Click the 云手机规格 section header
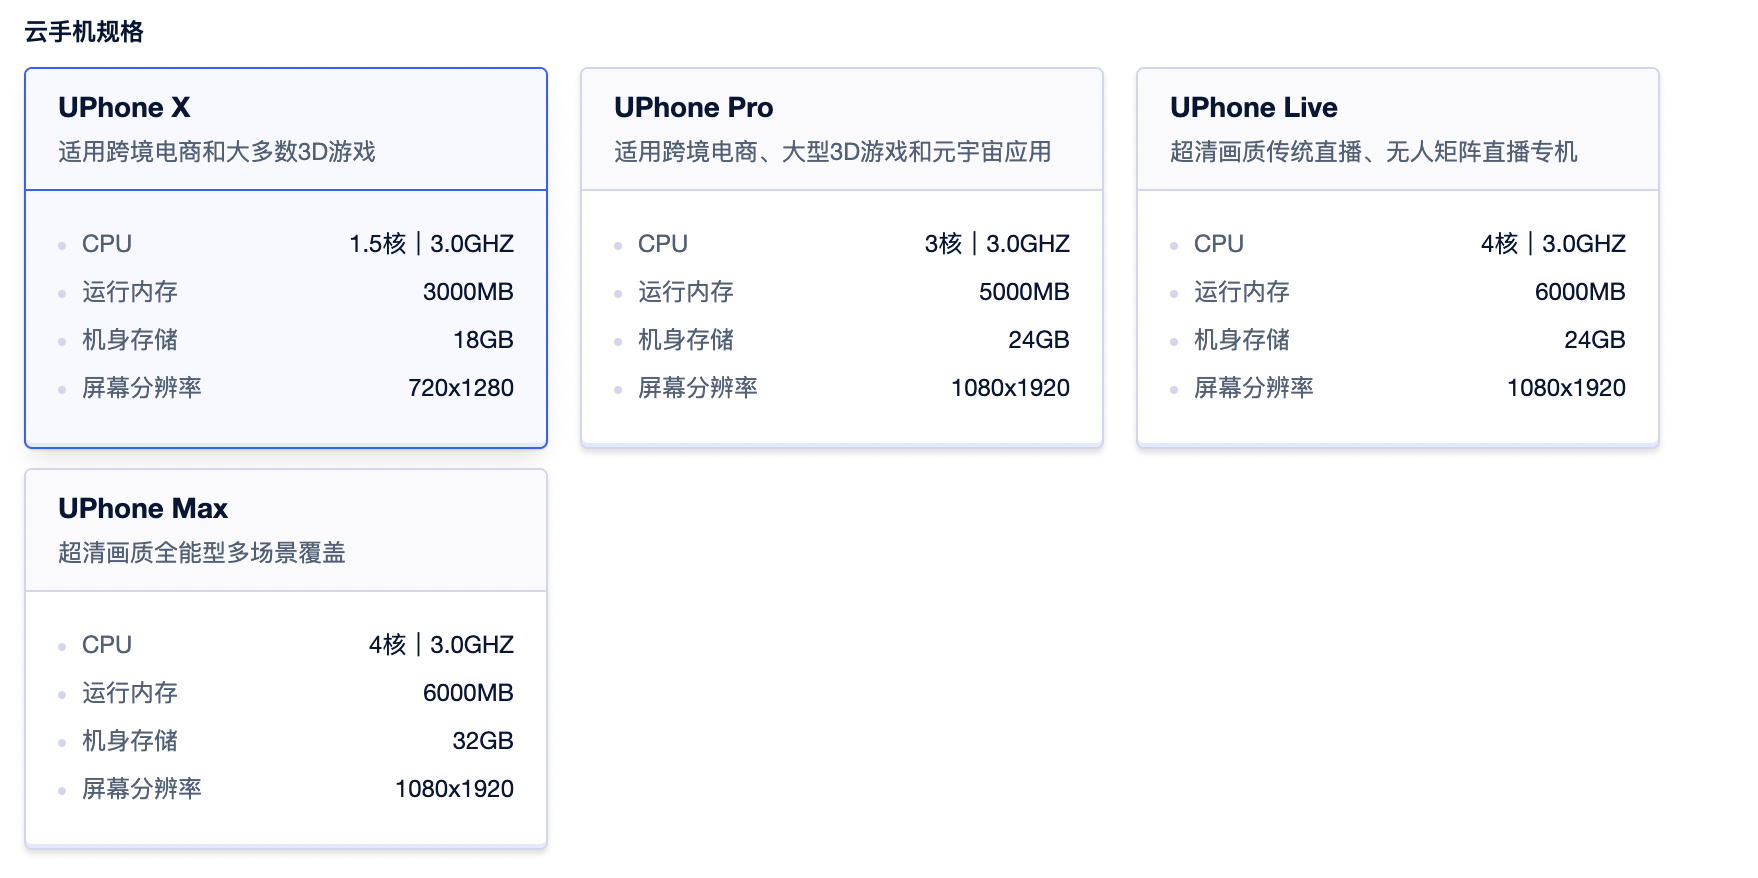 84,31
